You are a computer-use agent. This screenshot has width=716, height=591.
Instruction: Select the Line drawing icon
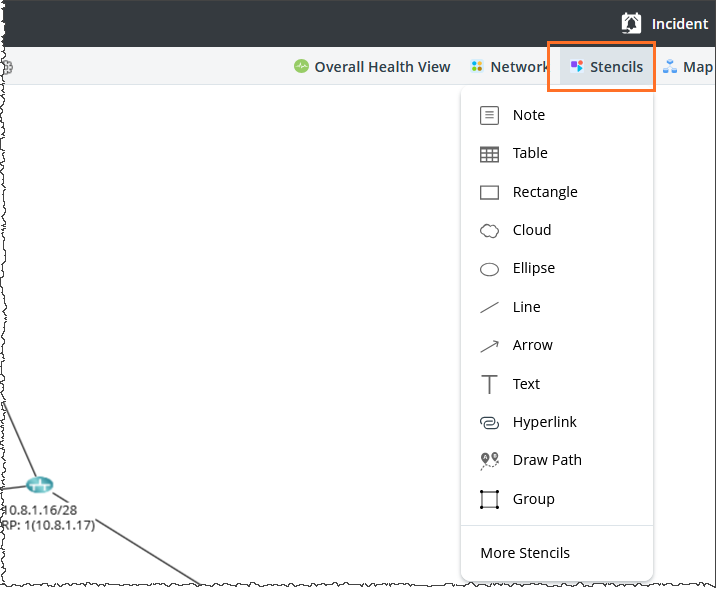point(489,308)
